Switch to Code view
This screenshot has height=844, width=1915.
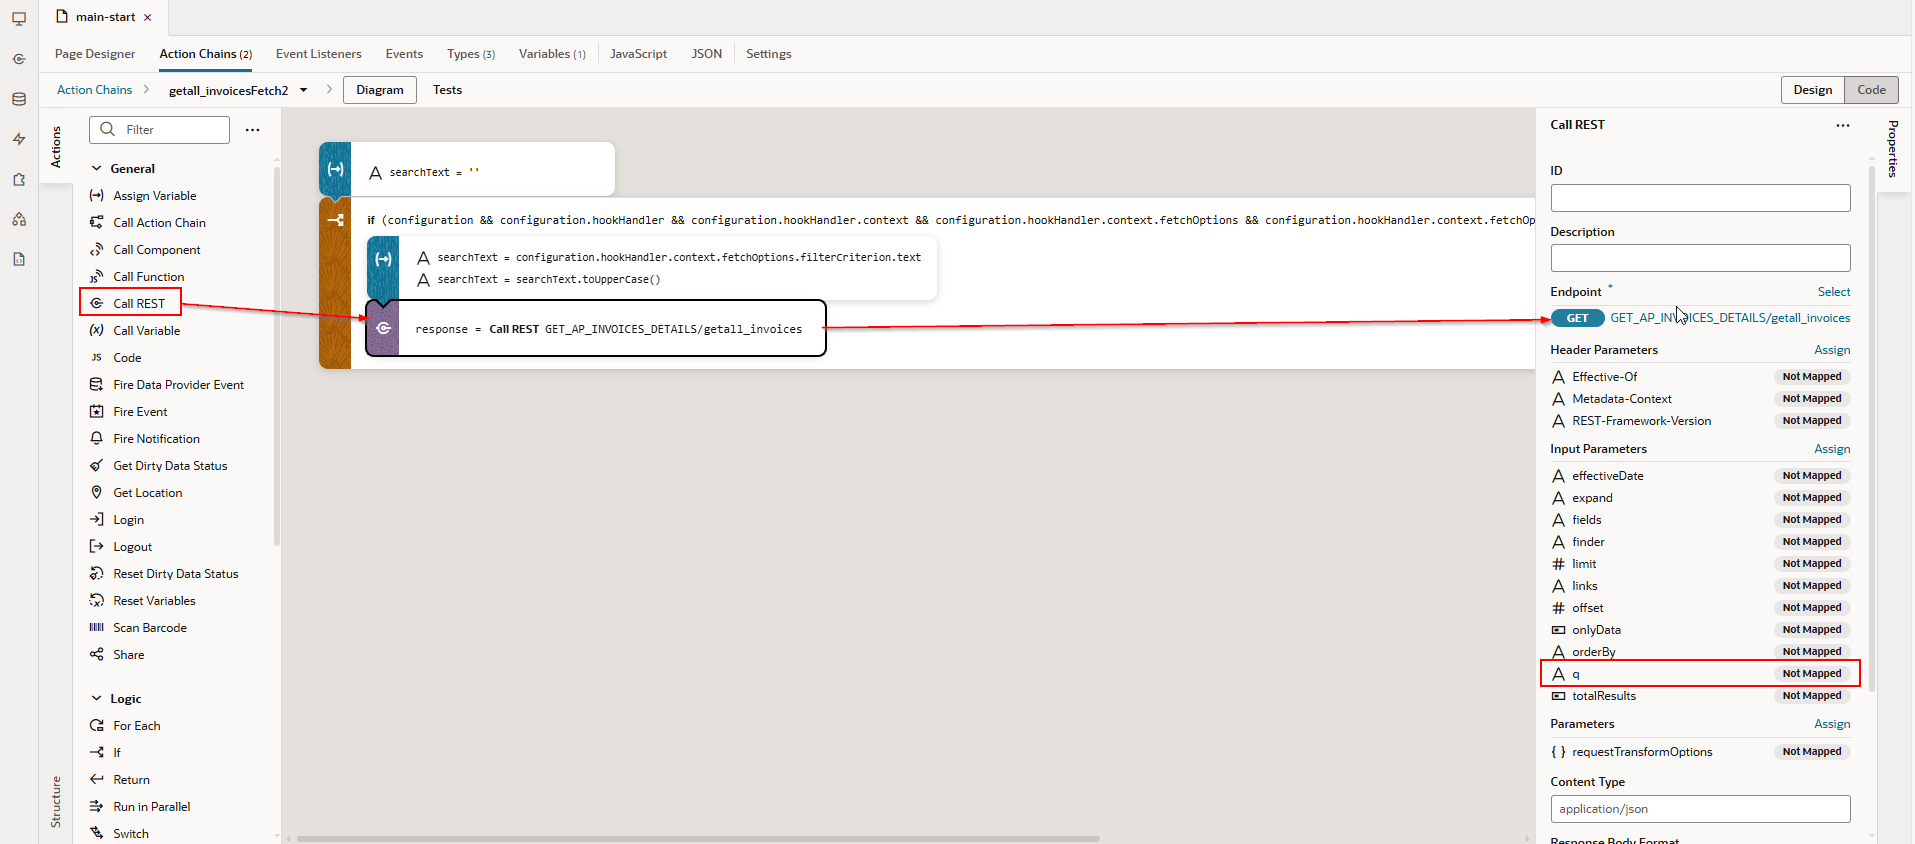point(1871,90)
